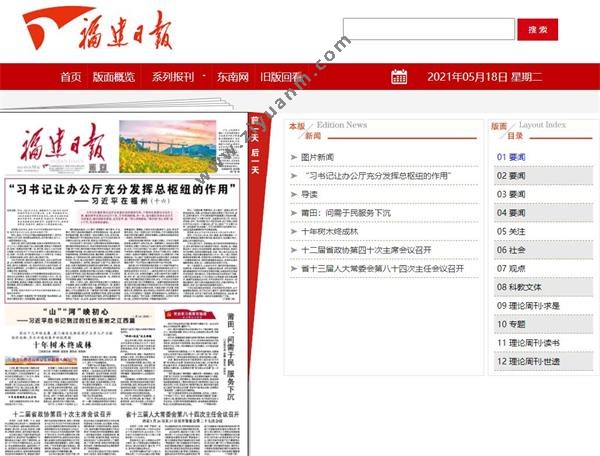Open the calendar date picker icon
The image size is (600, 456).
[399, 77]
